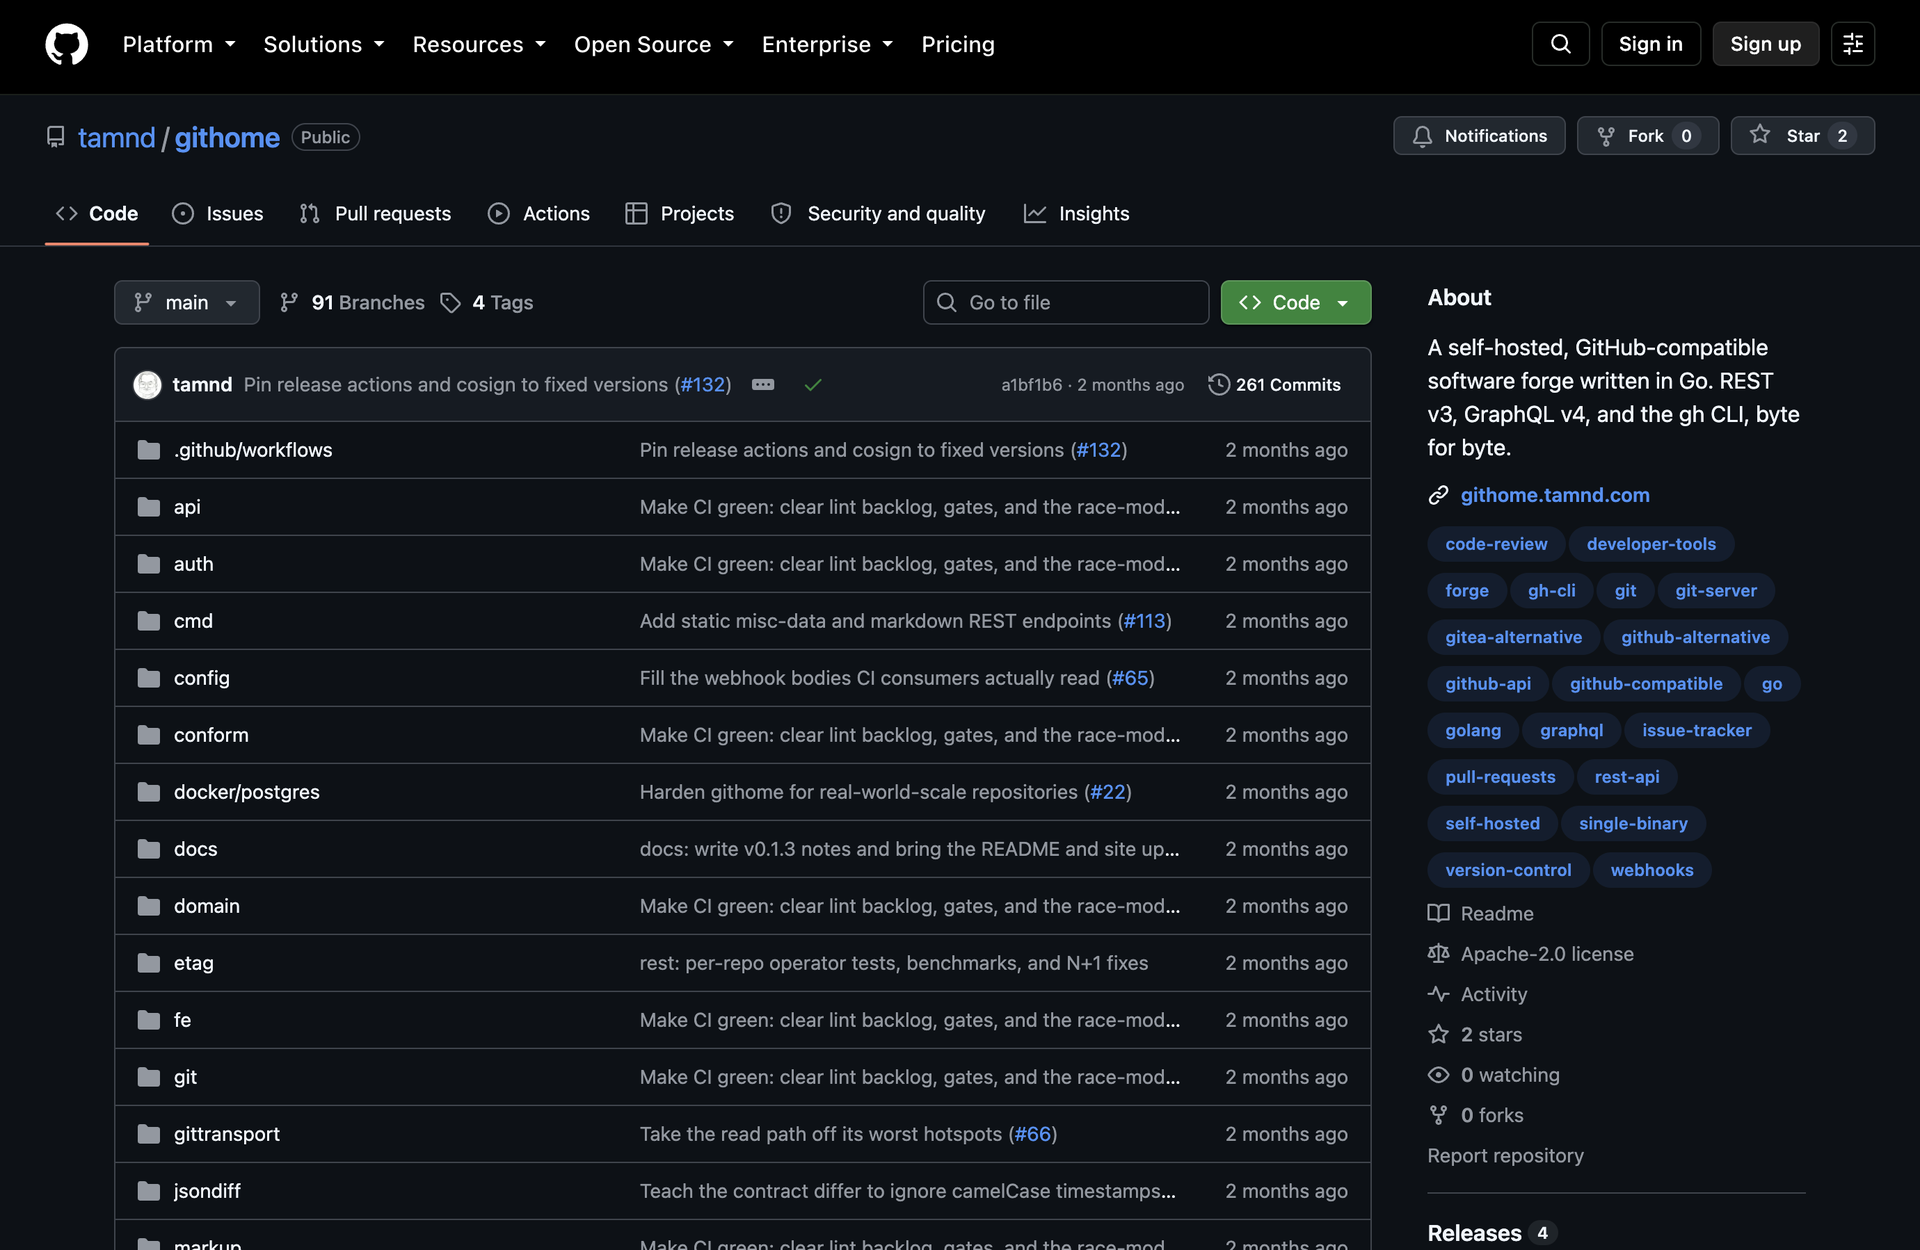Screen dimensions: 1920x1250
Task: Click the Sign up button
Action: pos(1766,44)
